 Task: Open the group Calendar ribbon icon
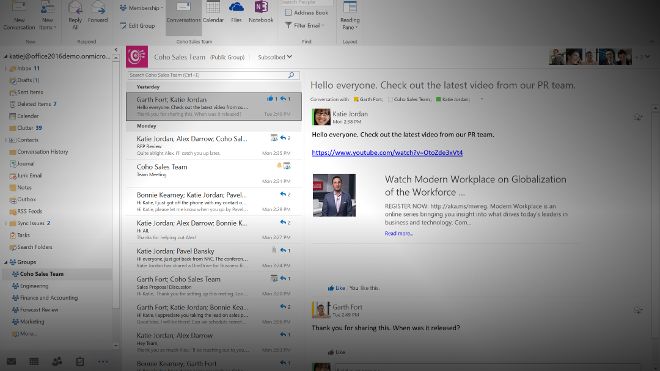[x=213, y=13]
